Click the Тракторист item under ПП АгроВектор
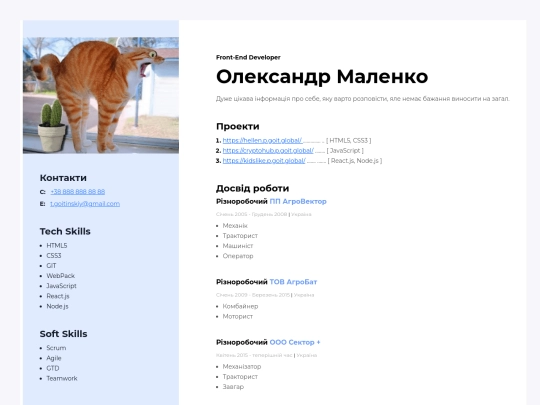 tap(240, 236)
